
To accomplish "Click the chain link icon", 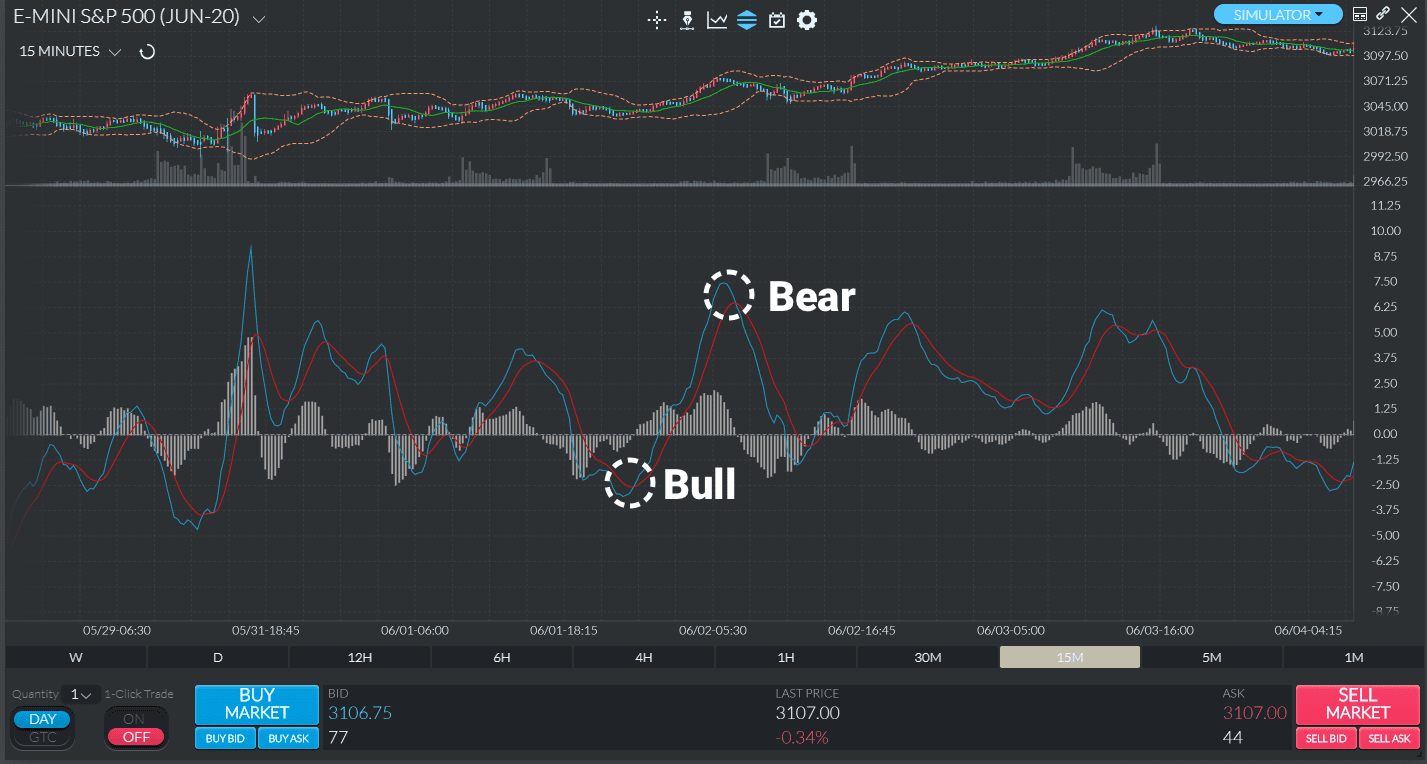I will click(x=1383, y=14).
